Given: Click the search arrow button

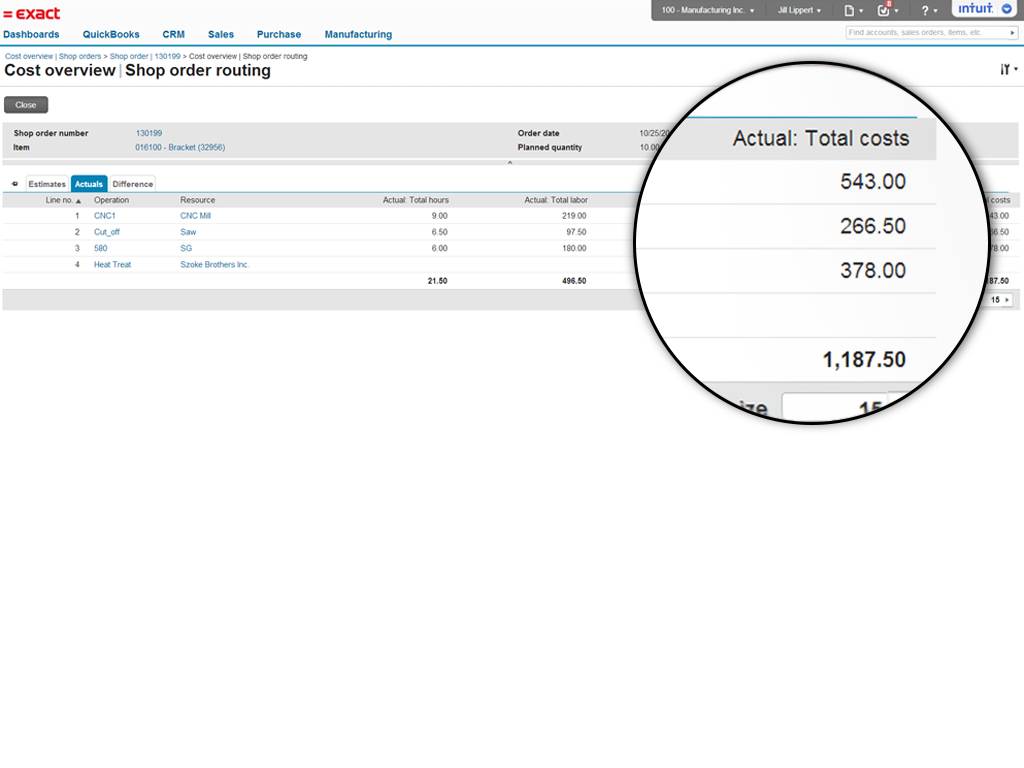Looking at the screenshot, I should pyautogui.click(x=1013, y=33).
